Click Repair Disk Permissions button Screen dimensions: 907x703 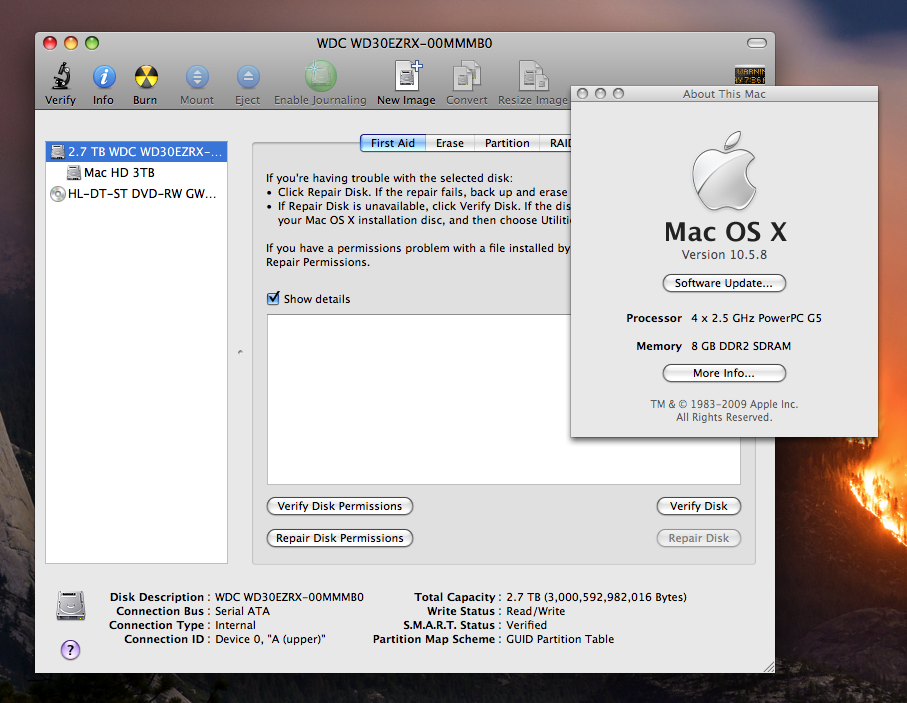pos(340,538)
